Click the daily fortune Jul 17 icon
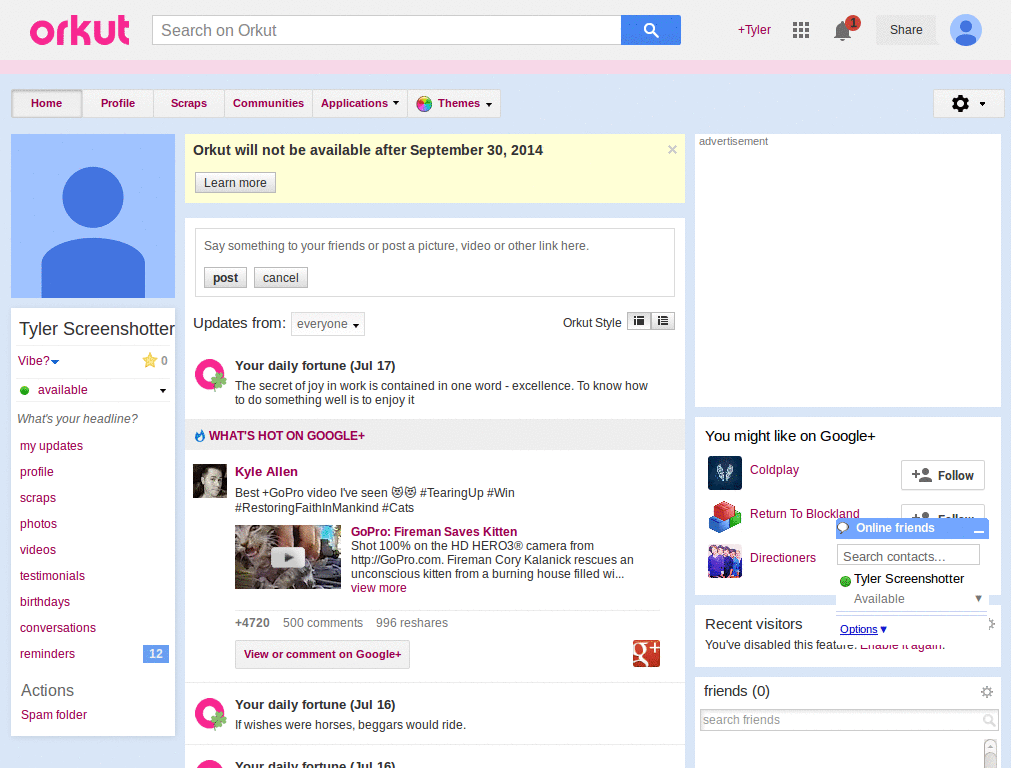The width and height of the screenshot is (1024, 768). 210,375
